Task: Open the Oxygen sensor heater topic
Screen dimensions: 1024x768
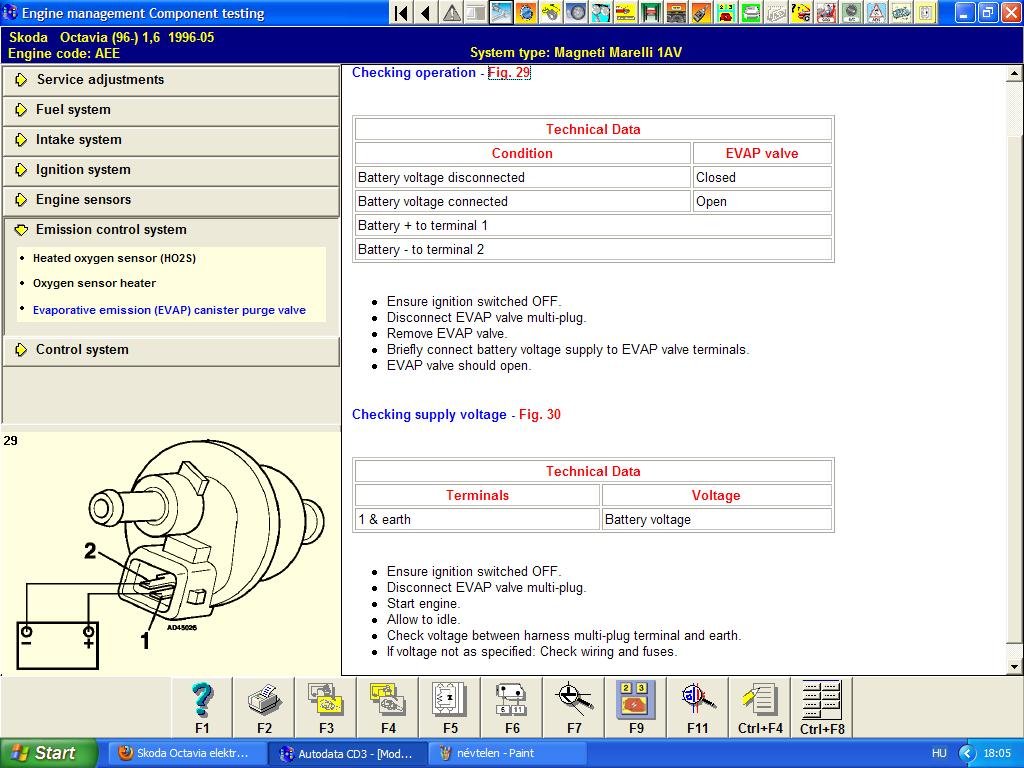Action: coord(95,283)
